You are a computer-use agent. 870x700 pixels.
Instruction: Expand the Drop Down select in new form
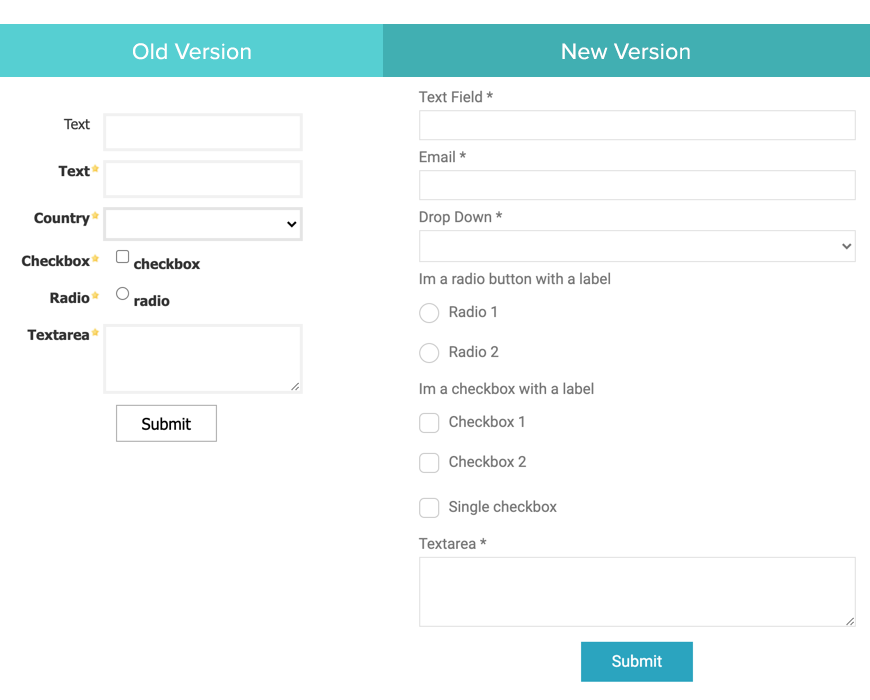tap(637, 246)
